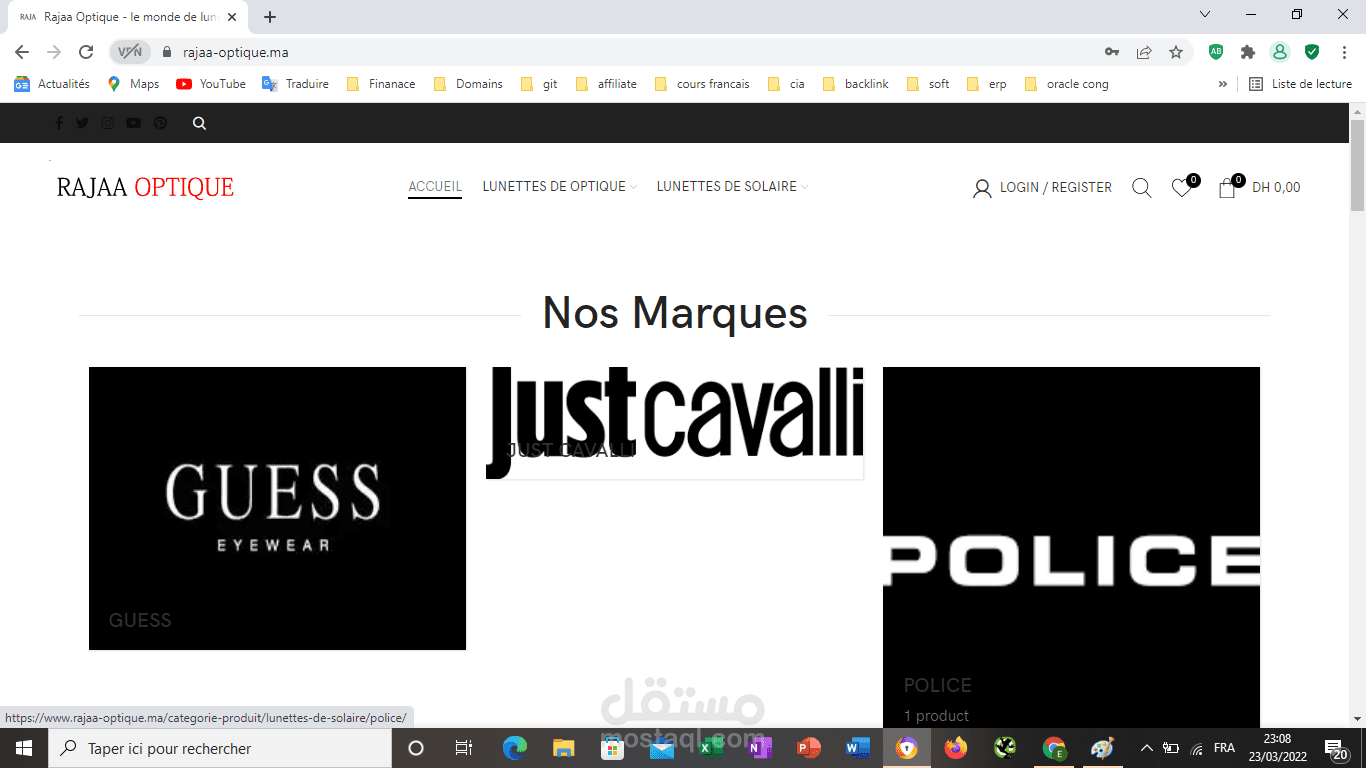Viewport: 1366px width, 768px height.
Task: Open the Maps bookmark
Action: (x=134, y=84)
